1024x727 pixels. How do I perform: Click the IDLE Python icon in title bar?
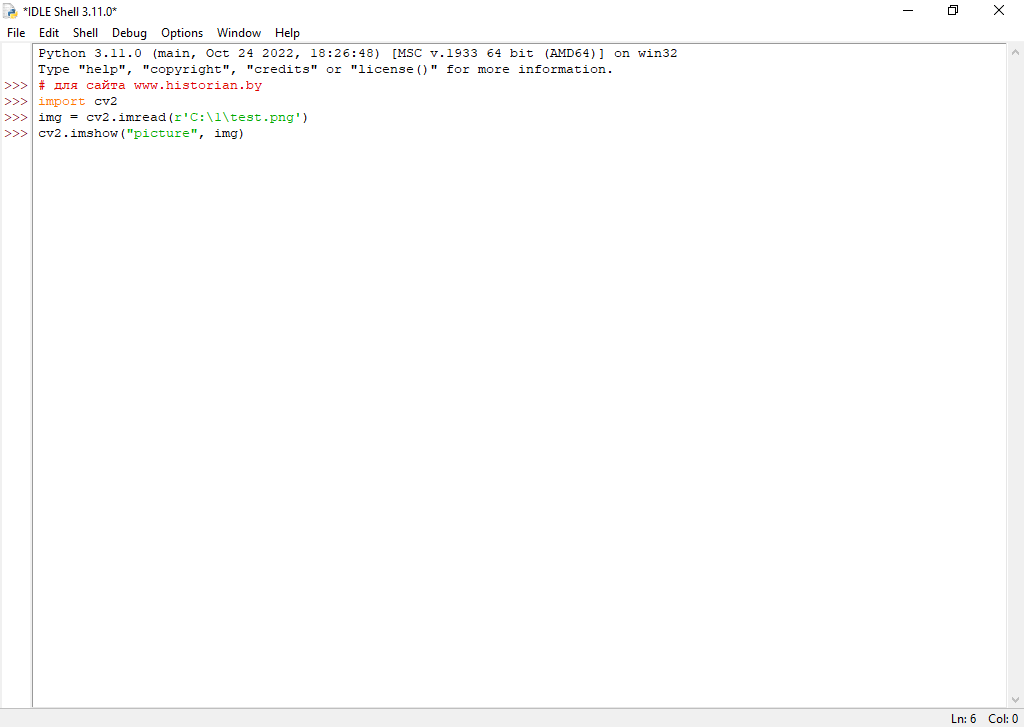click(11, 11)
